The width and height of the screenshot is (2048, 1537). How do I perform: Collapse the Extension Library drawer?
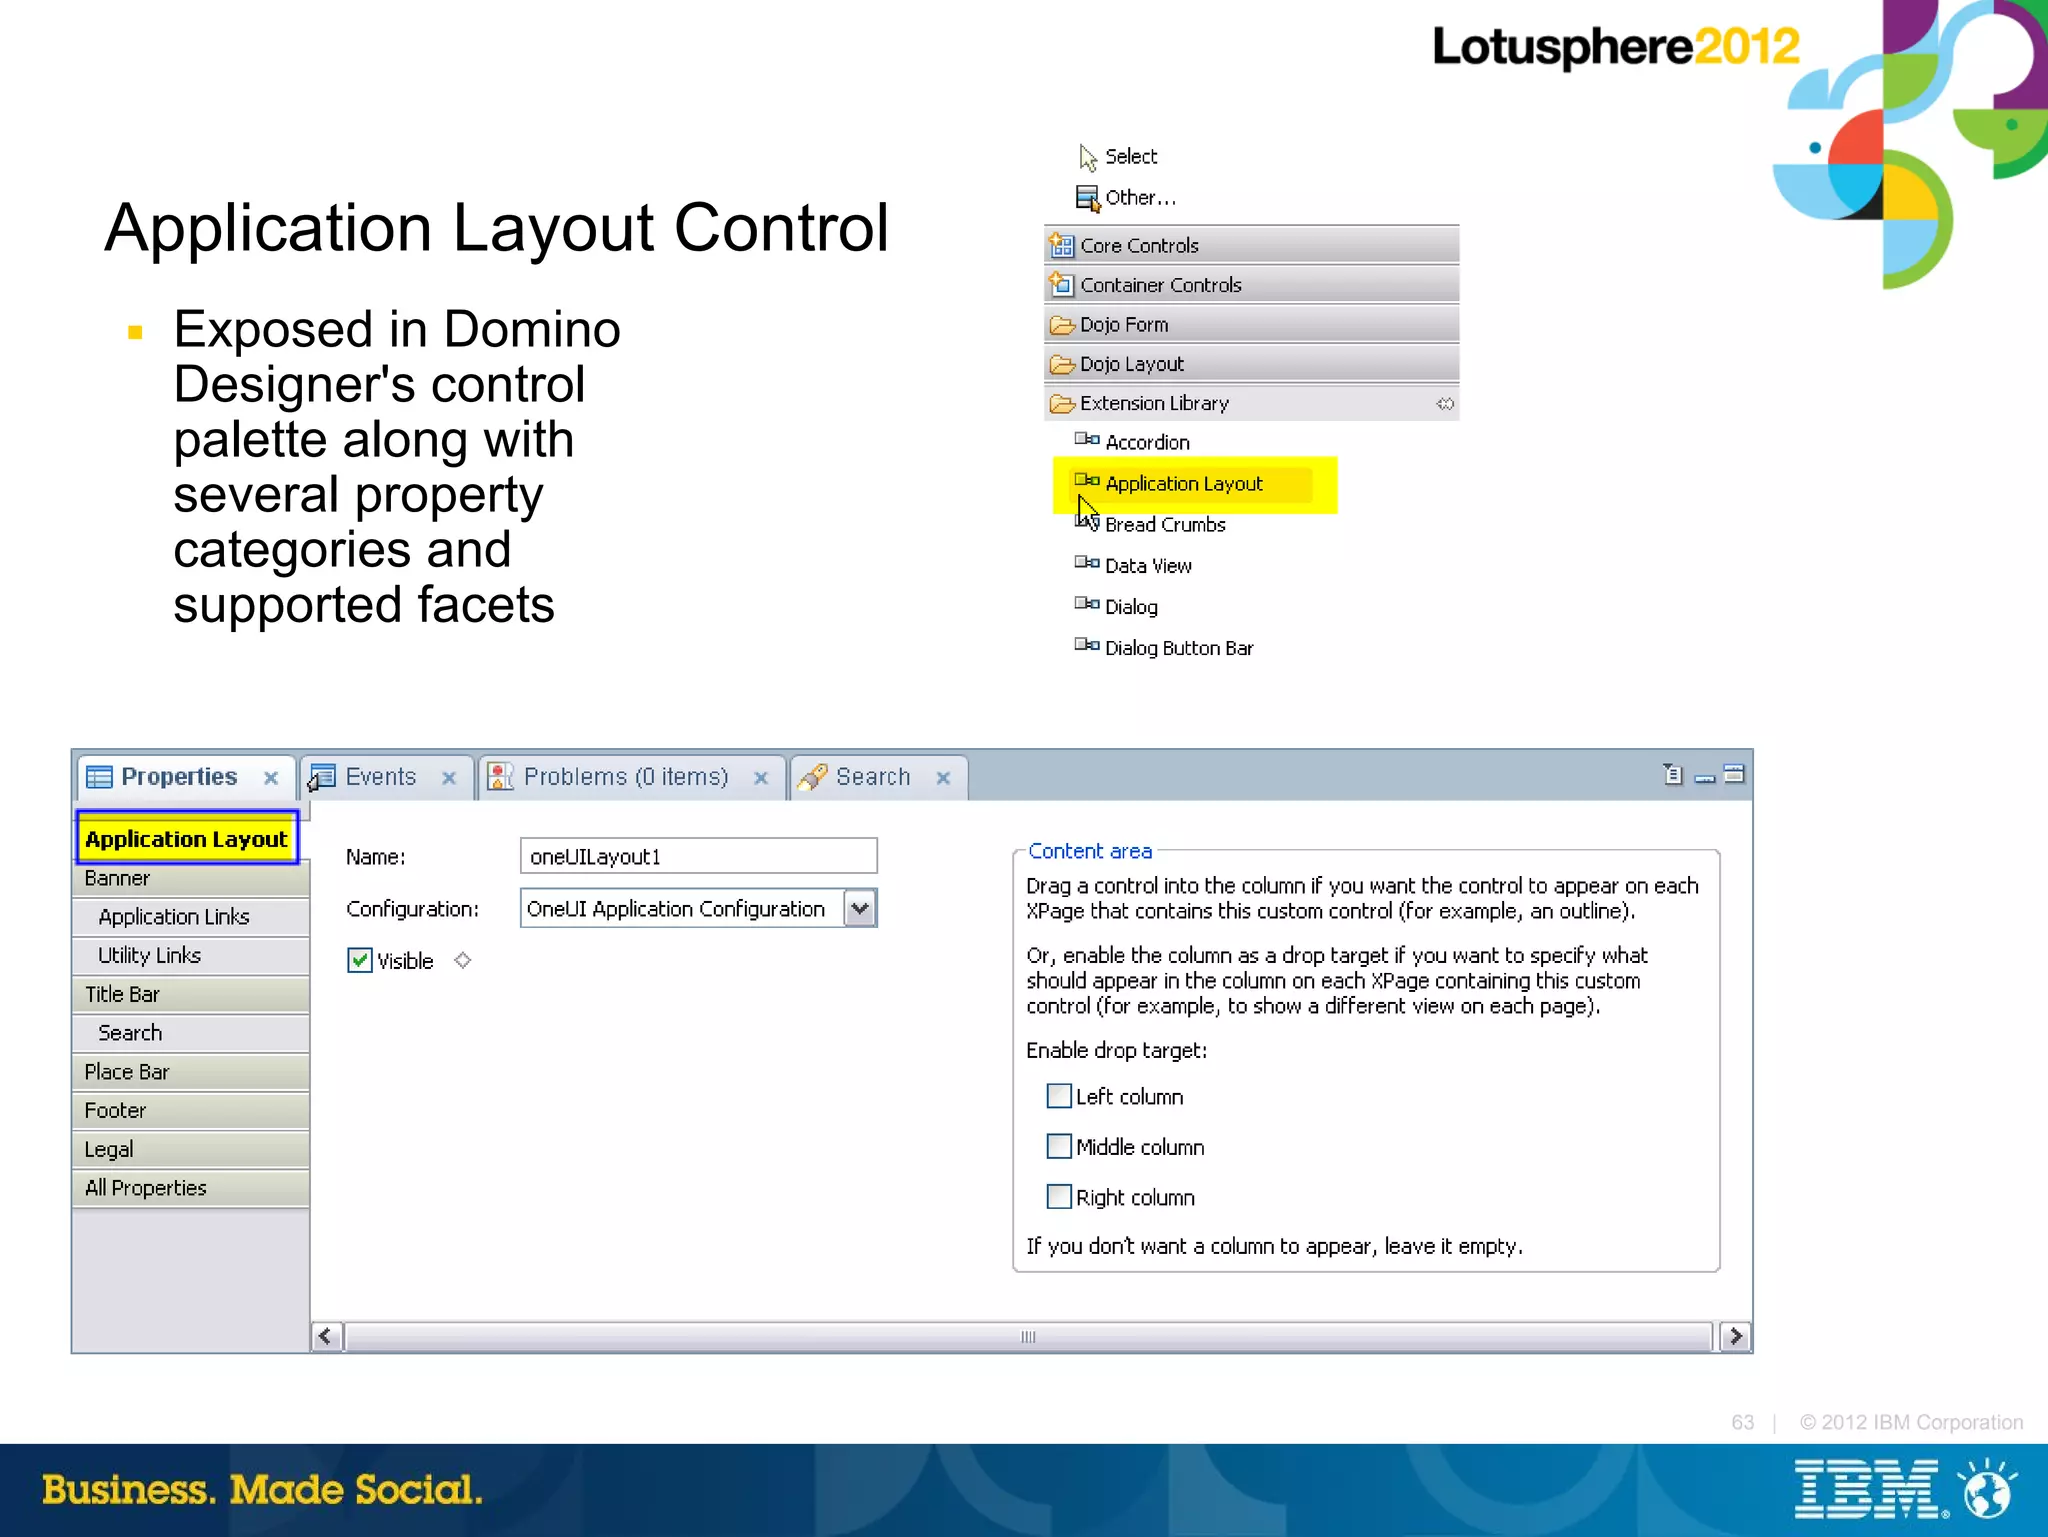coord(1251,404)
